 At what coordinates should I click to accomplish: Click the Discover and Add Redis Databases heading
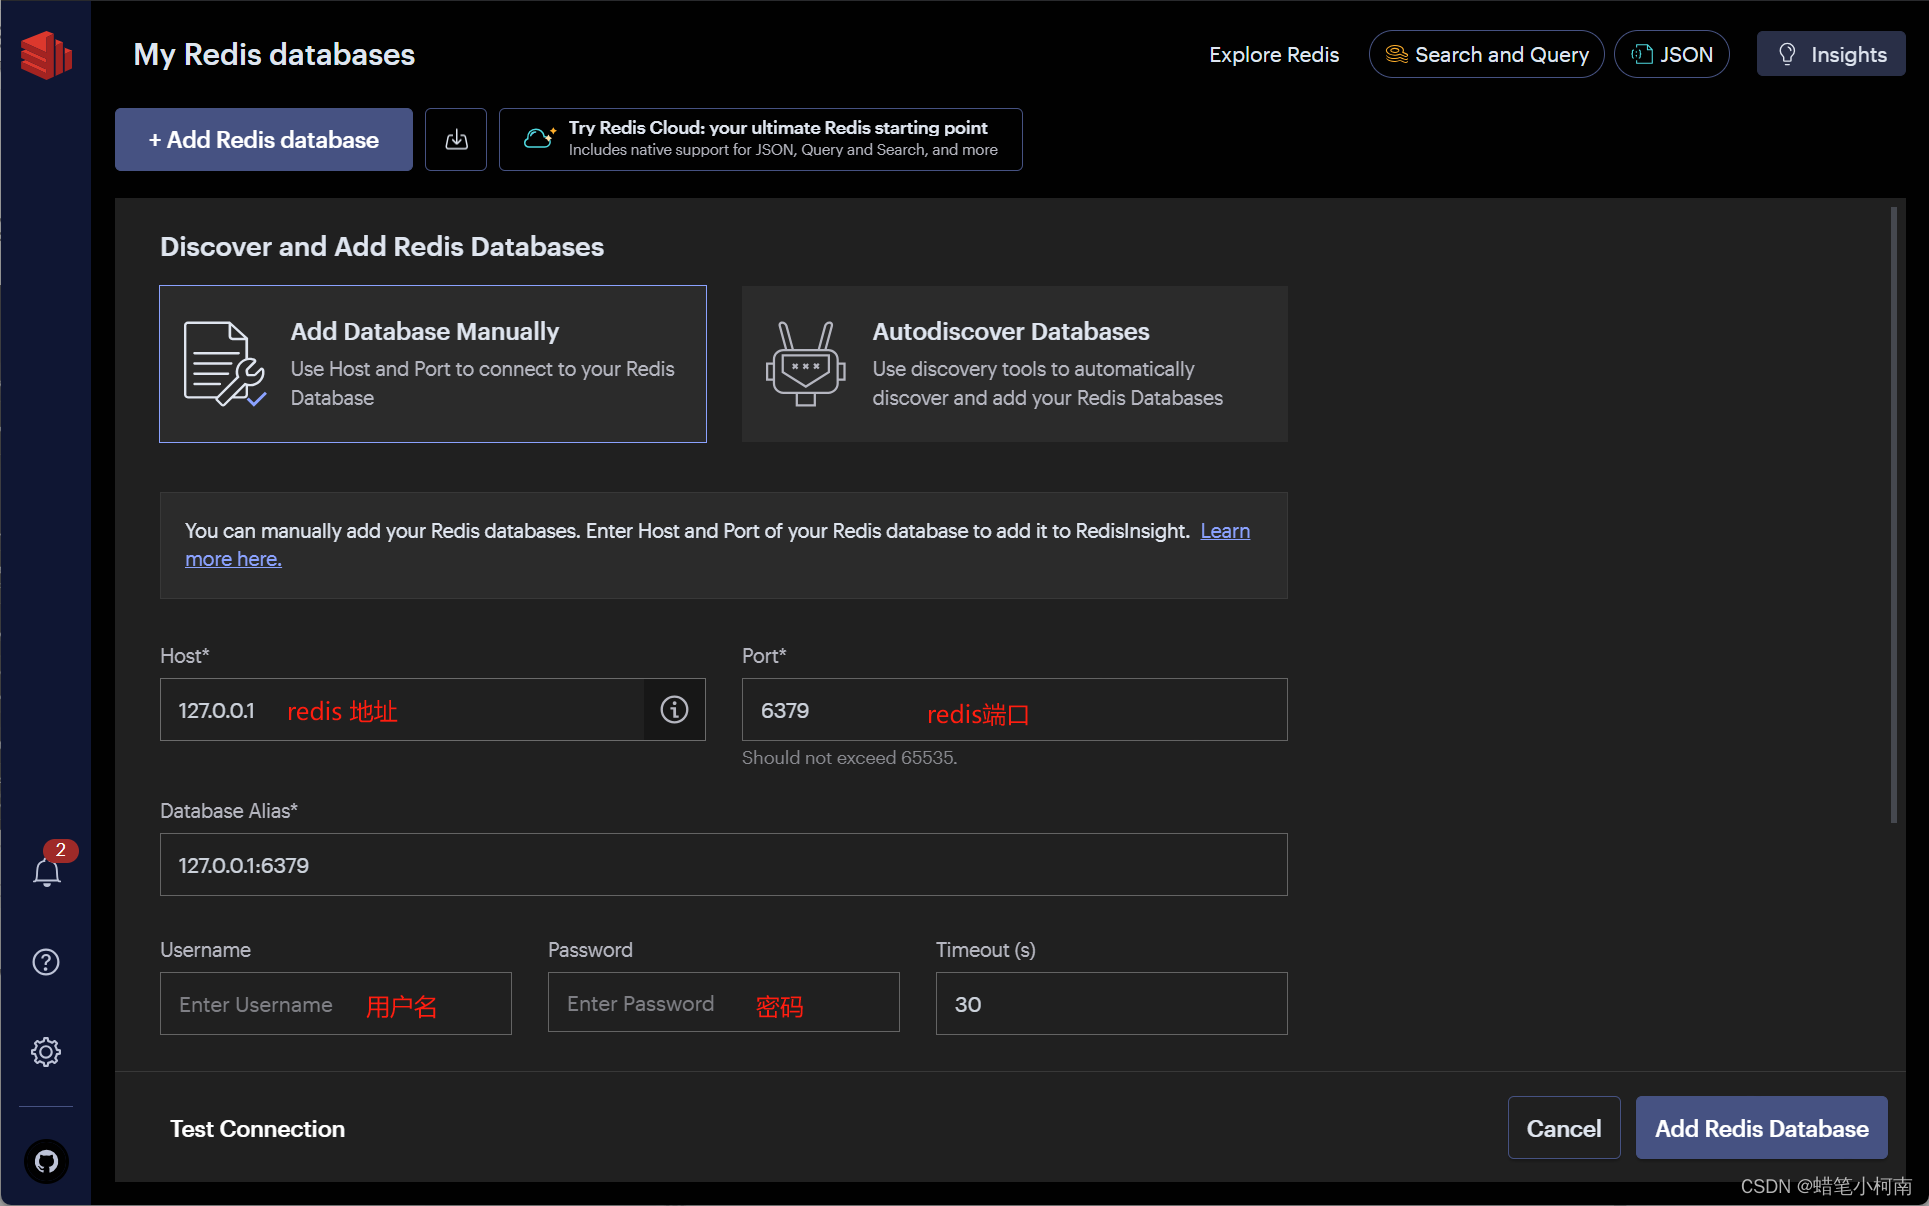(x=382, y=247)
